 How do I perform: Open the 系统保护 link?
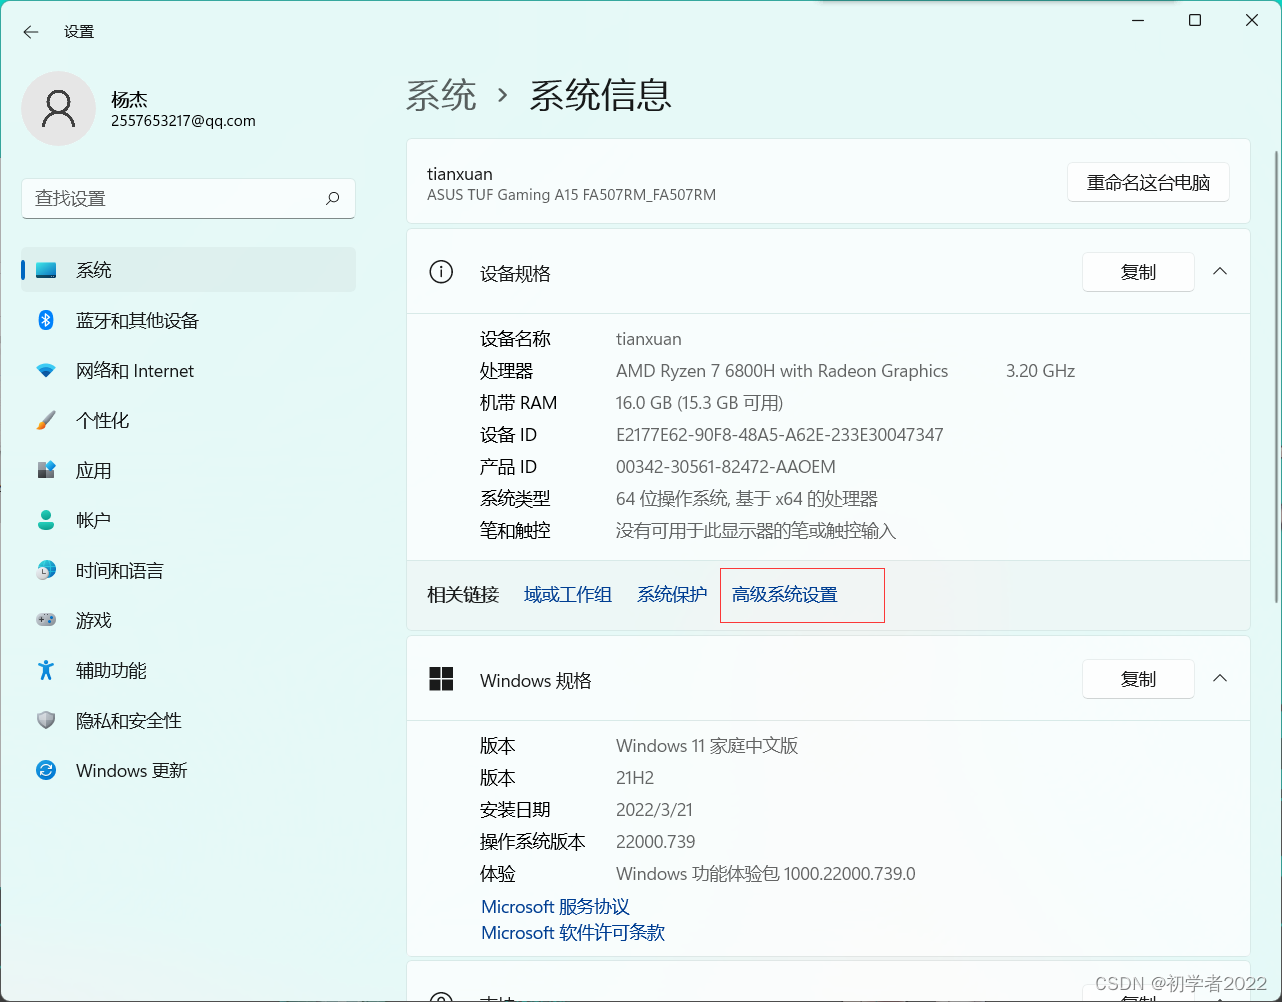pyautogui.click(x=672, y=594)
